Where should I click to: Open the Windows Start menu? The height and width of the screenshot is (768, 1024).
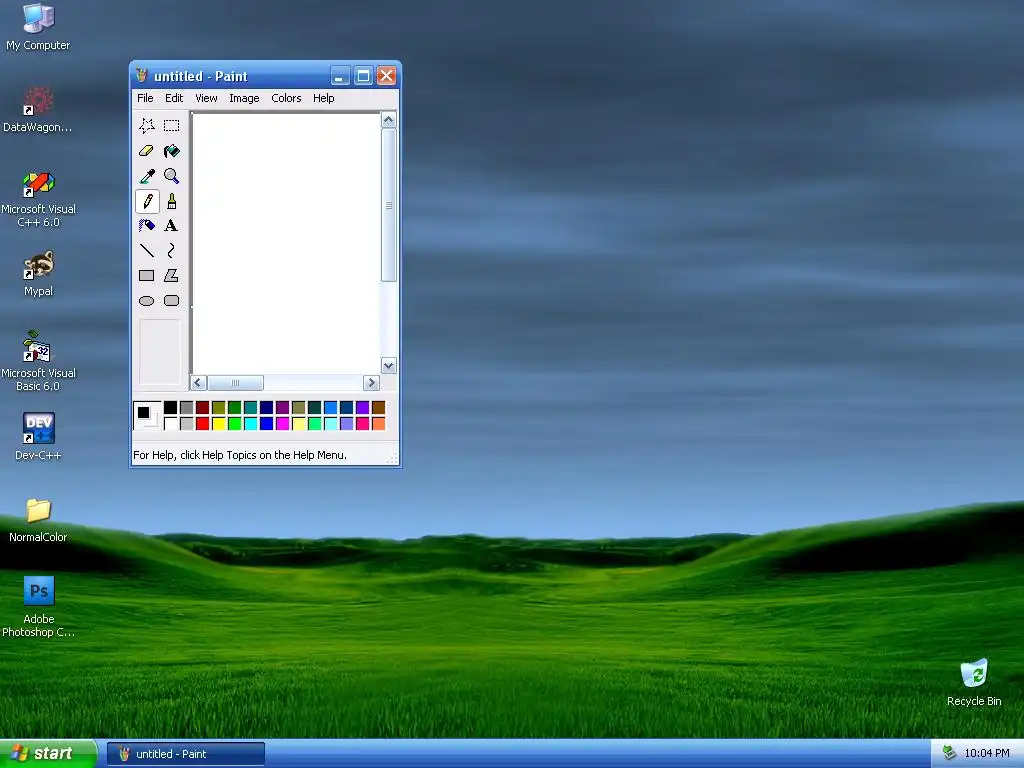tap(48, 754)
